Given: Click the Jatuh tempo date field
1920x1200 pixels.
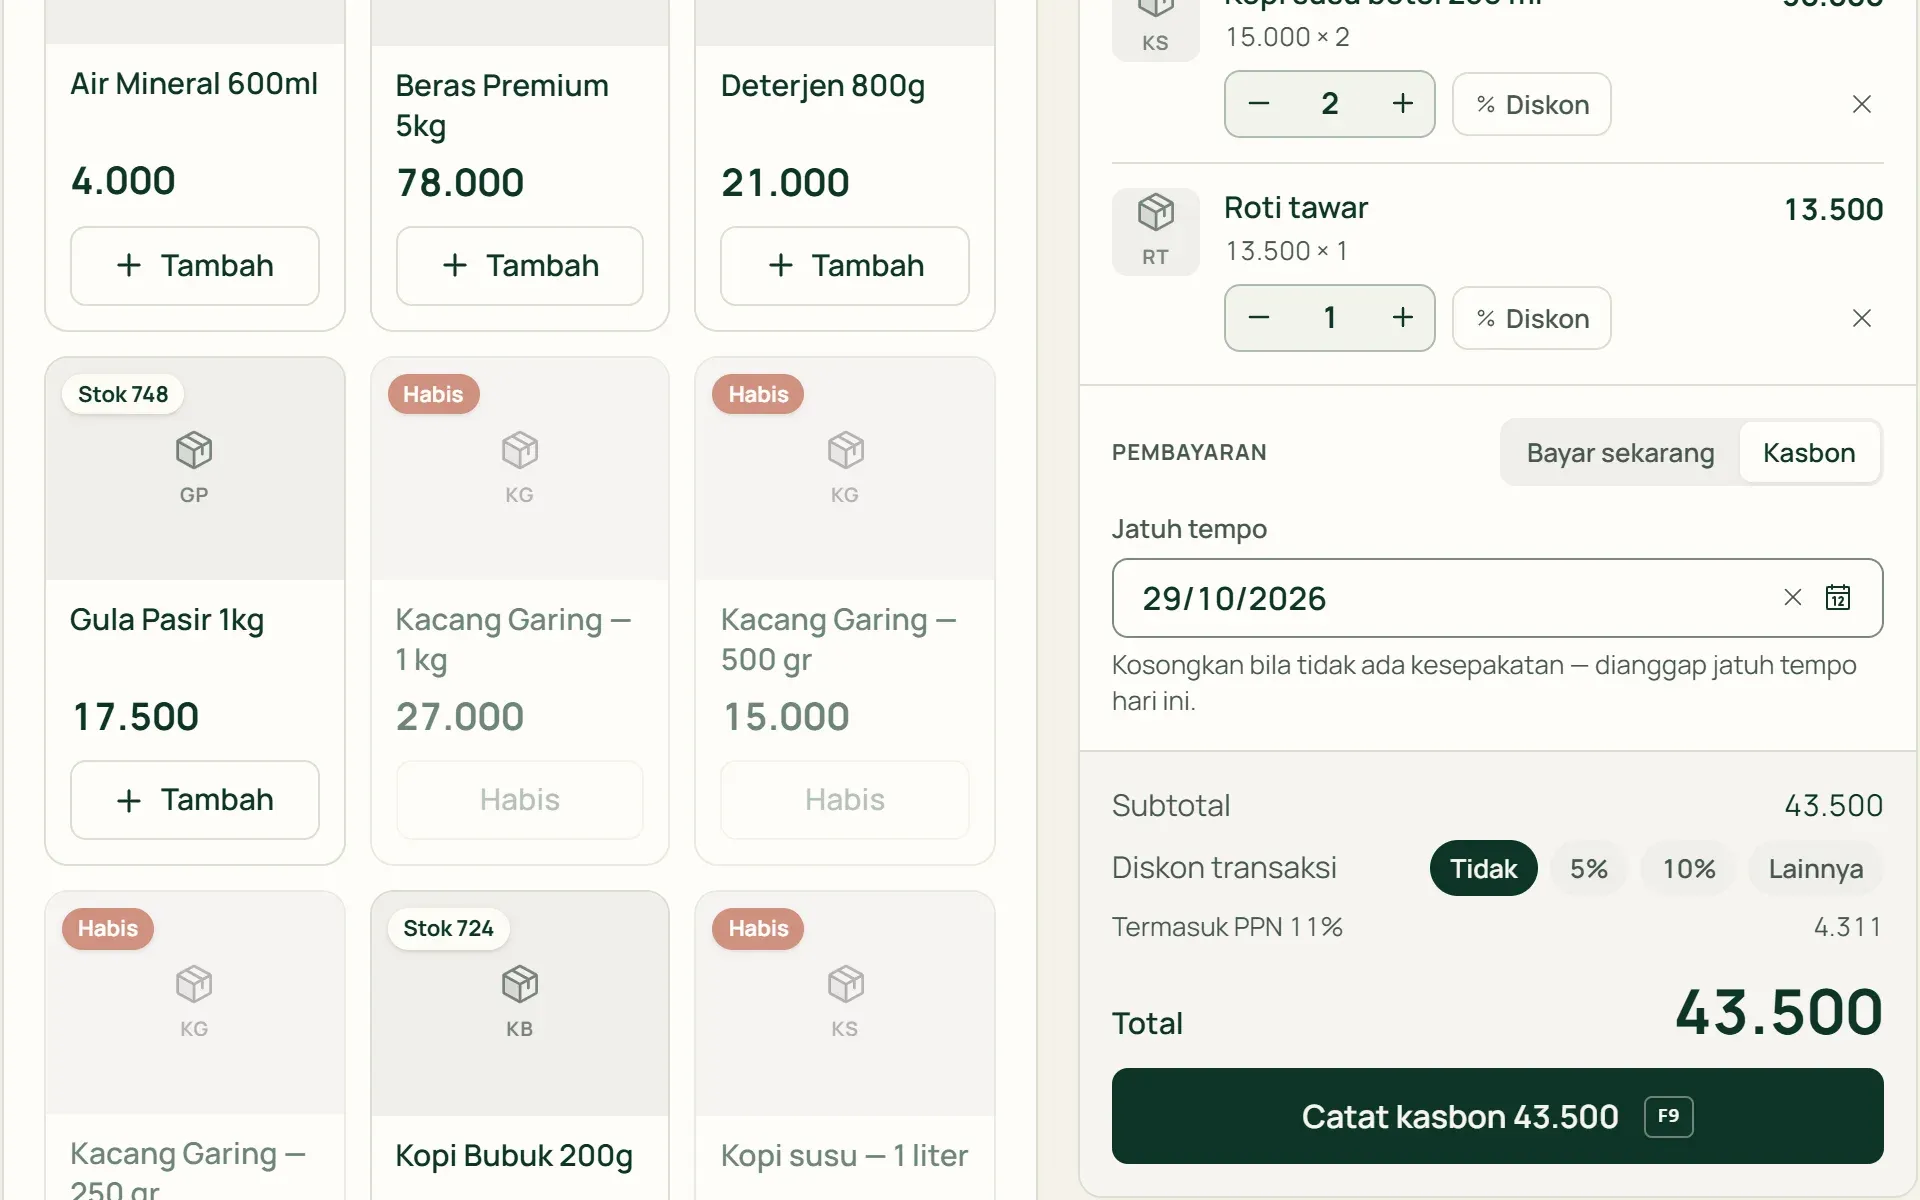Looking at the screenshot, I should coord(1497,598).
